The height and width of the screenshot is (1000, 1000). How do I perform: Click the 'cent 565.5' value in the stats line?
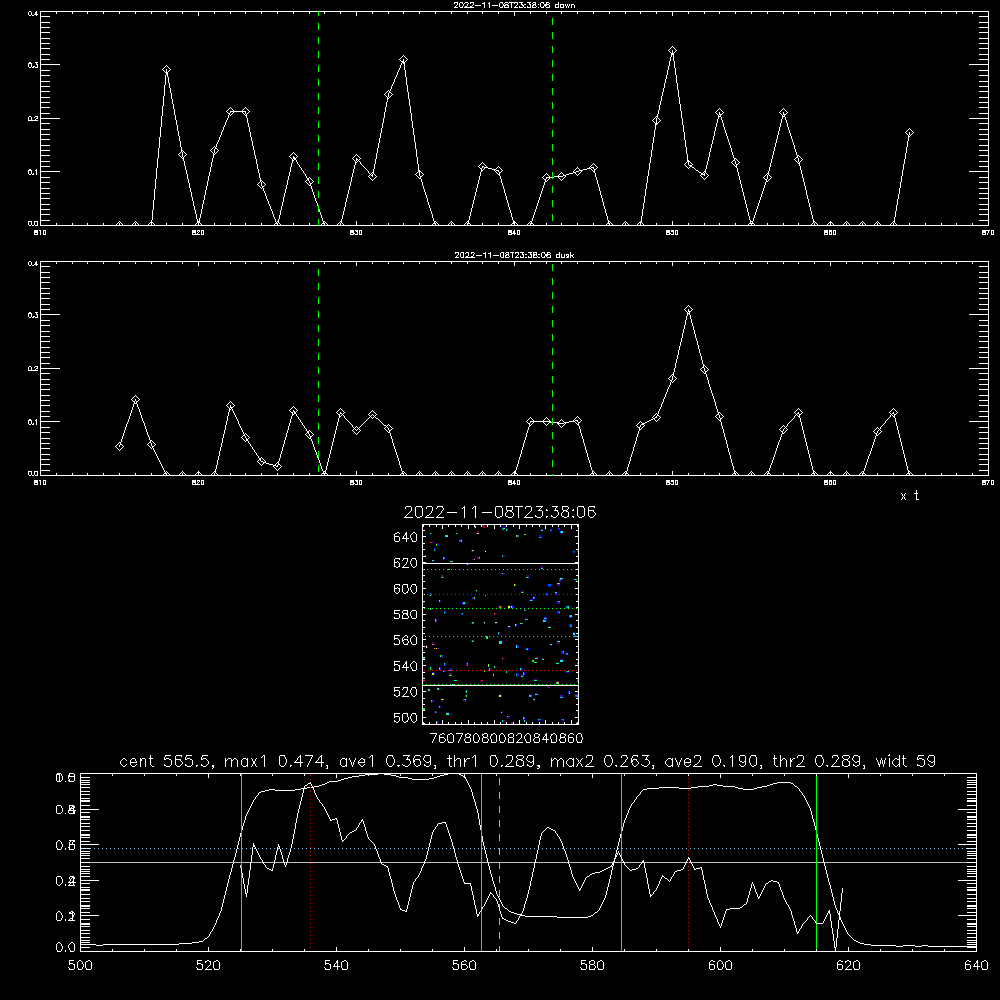[165, 761]
